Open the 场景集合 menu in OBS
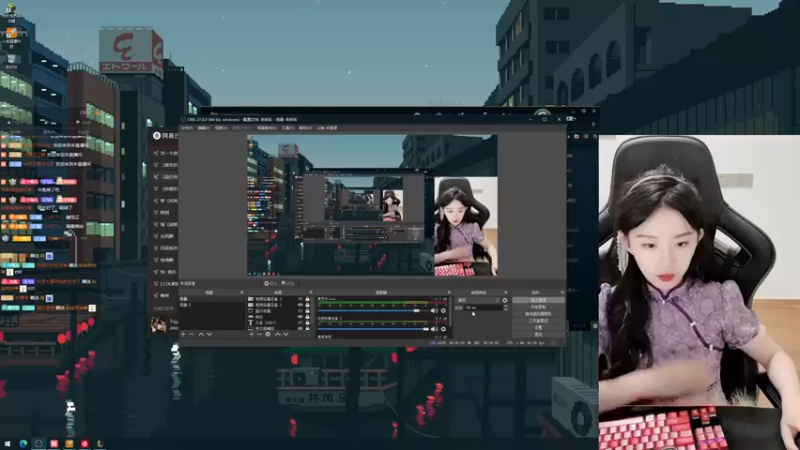The width and height of the screenshot is (800, 450). tap(266, 128)
